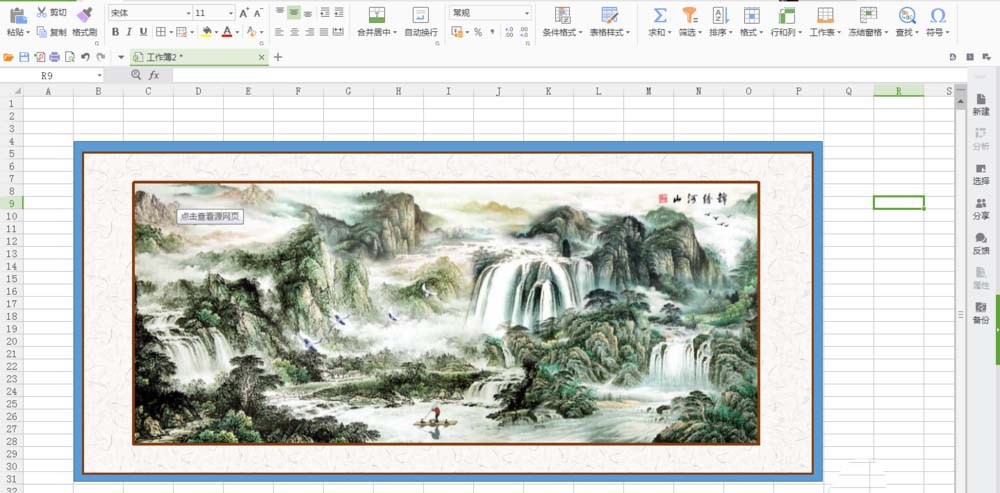Open the font size dropdown

coord(231,13)
